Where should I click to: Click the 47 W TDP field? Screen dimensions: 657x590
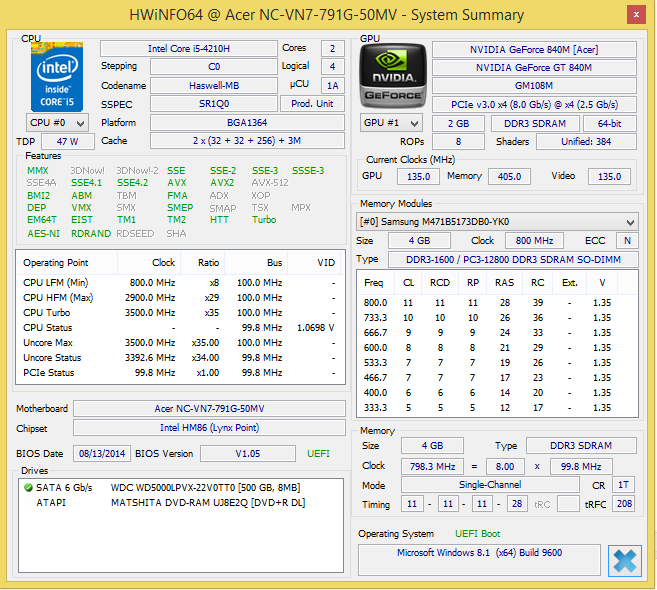tap(68, 141)
